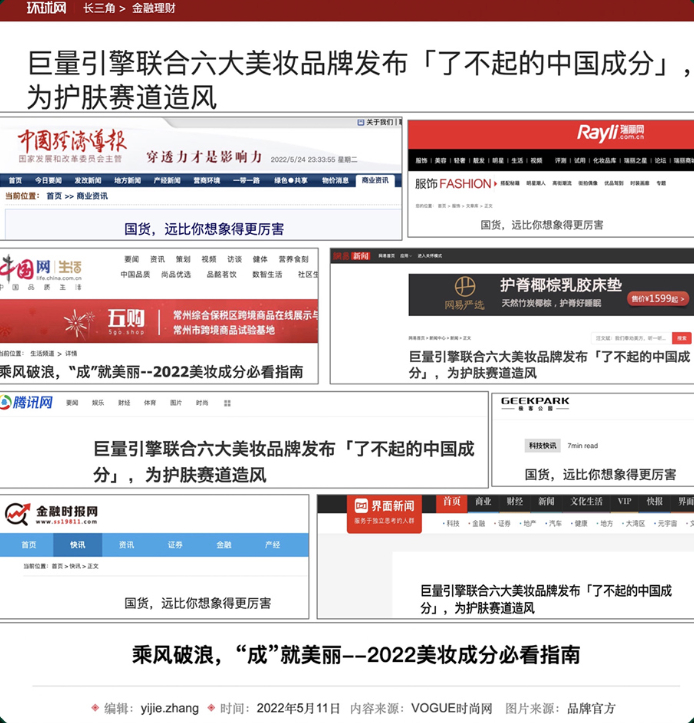694x723 pixels.
Task: Click the 界面新闻 red logo badge
Action: click(384, 514)
